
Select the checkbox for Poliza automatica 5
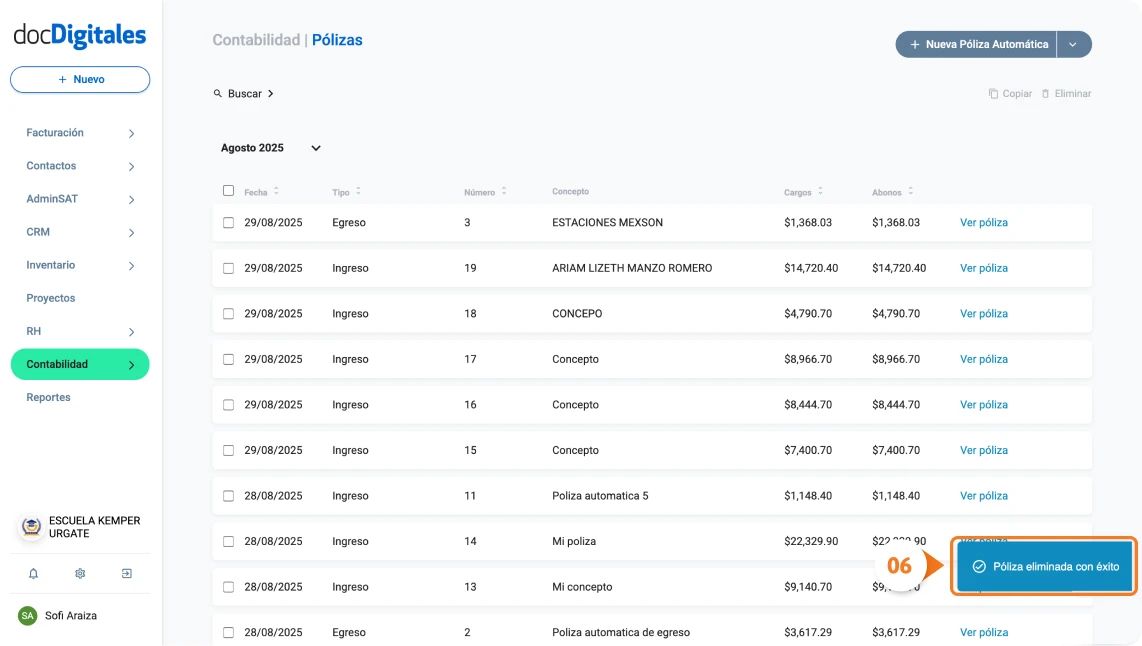pyautogui.click(x=227, y=495)
